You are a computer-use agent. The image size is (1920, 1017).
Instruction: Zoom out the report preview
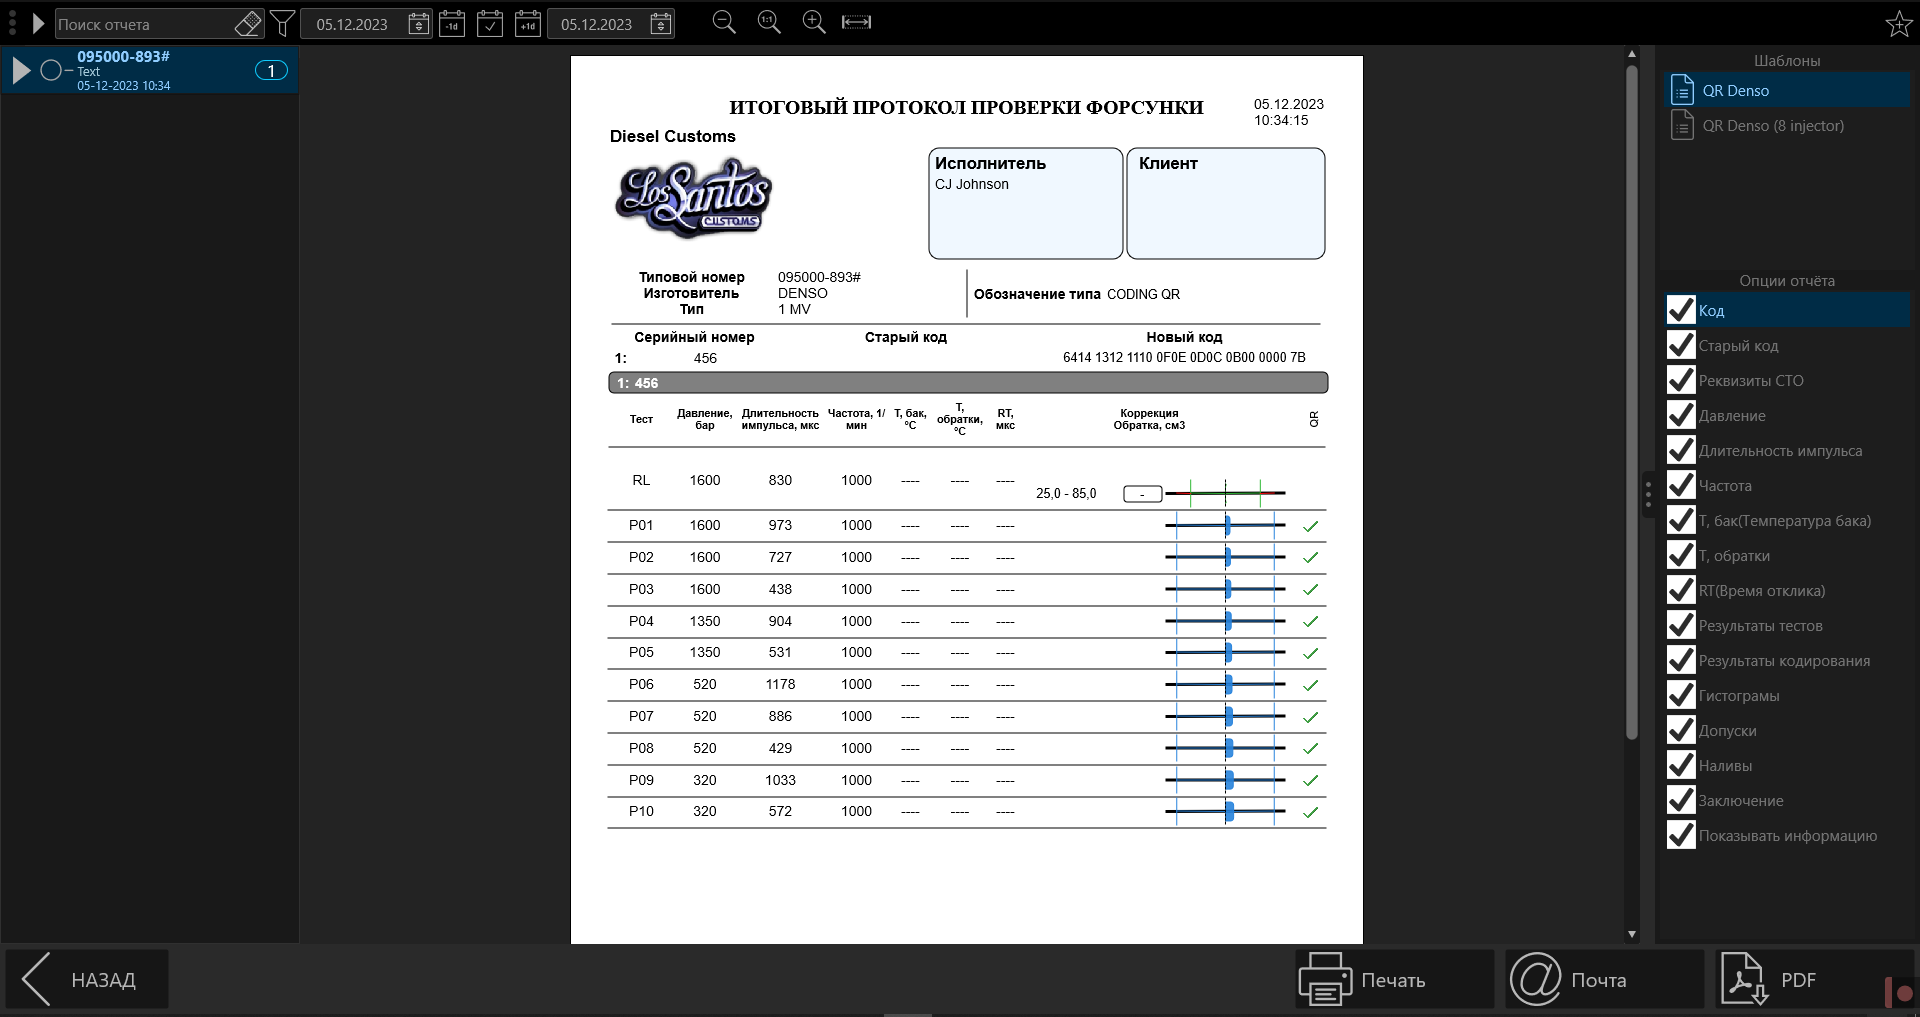(724, 23)
